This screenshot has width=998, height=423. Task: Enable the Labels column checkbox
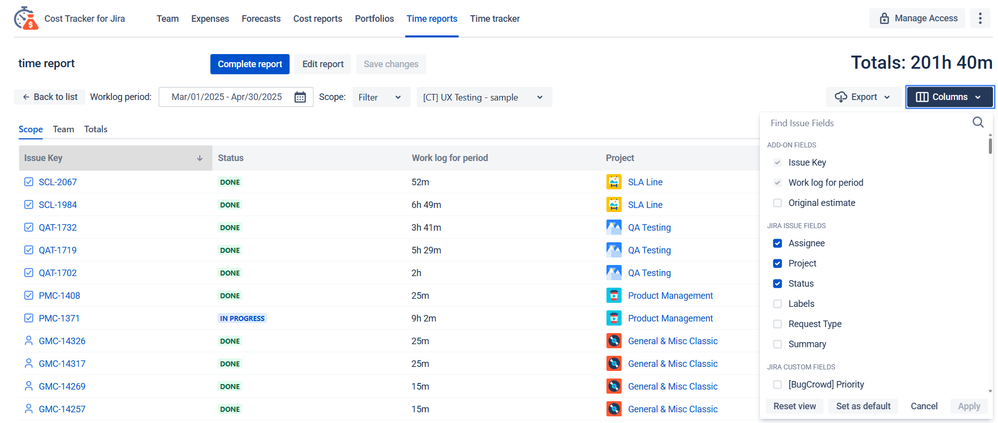tap(777, 304)
